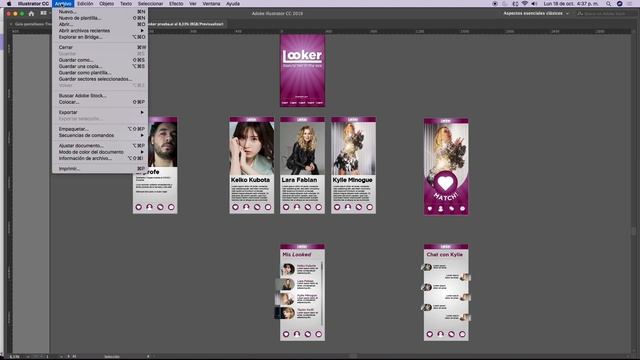
Task: Open Spotlight search magnifier icon
Action: (x=609, y=4)
